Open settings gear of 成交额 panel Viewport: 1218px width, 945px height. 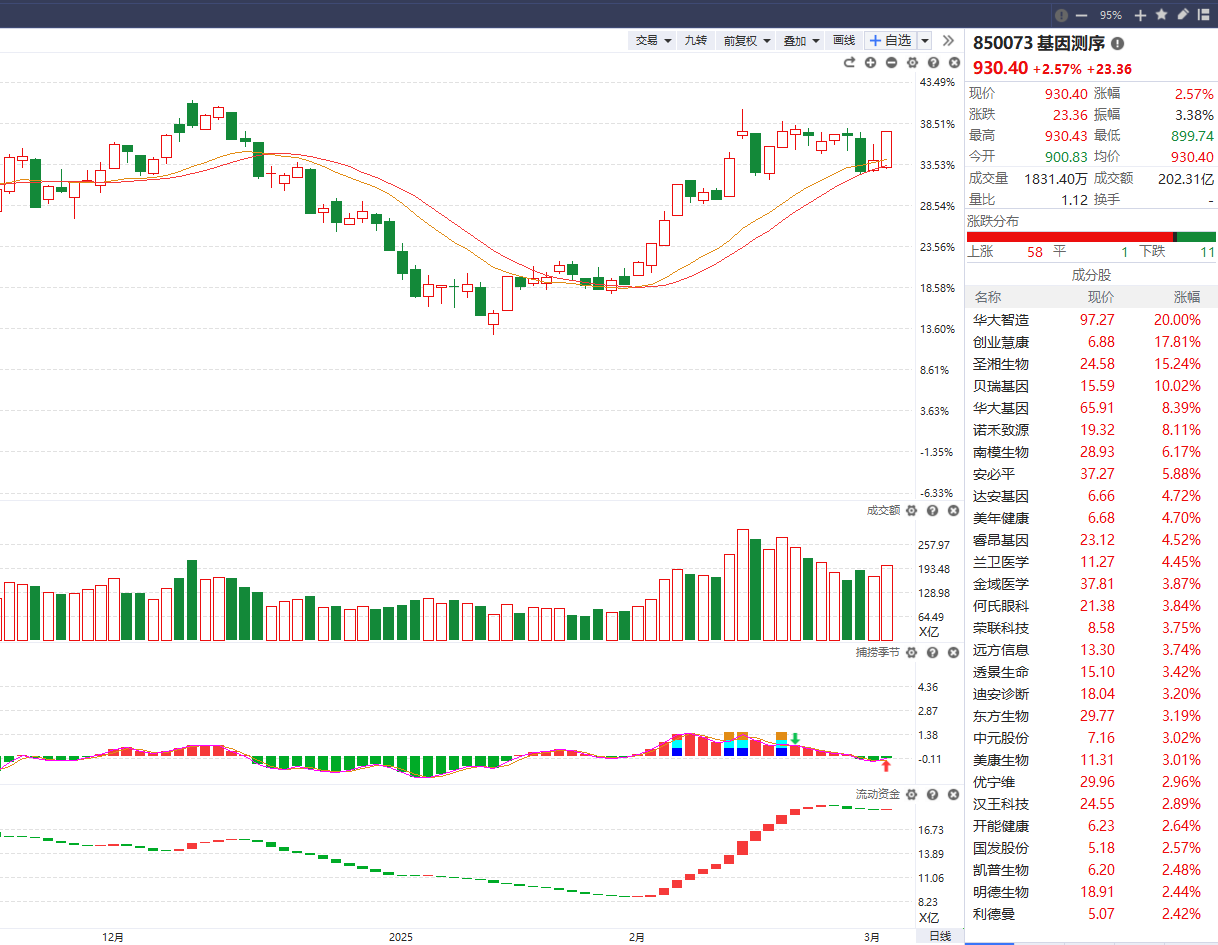pos(911,510)
